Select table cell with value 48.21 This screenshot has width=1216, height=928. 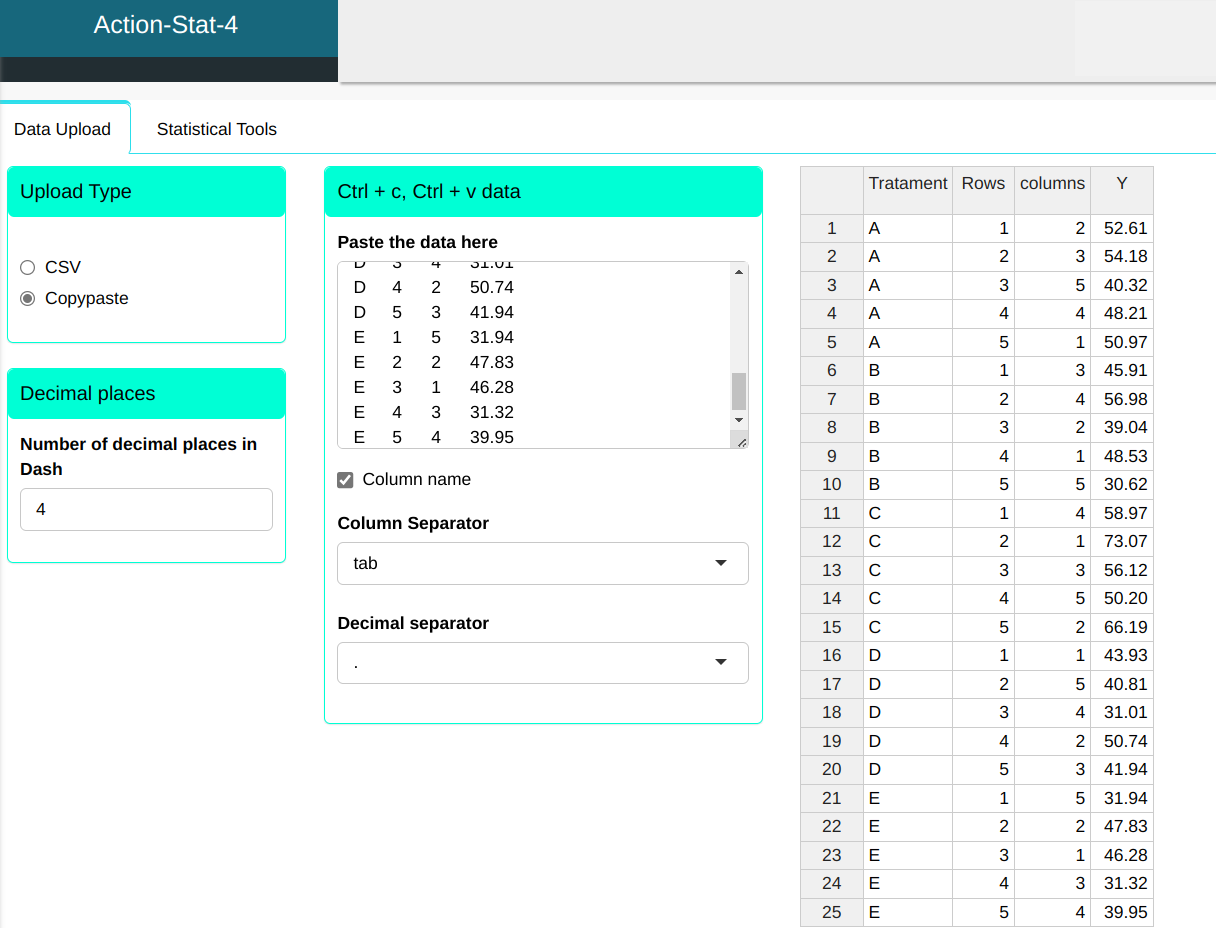tap(1122, 314)
